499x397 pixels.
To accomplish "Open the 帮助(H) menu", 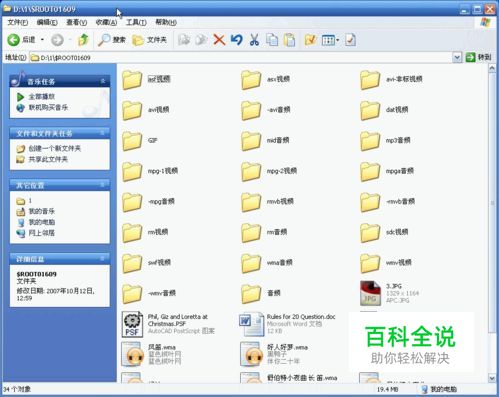I will tap(166, 22).
